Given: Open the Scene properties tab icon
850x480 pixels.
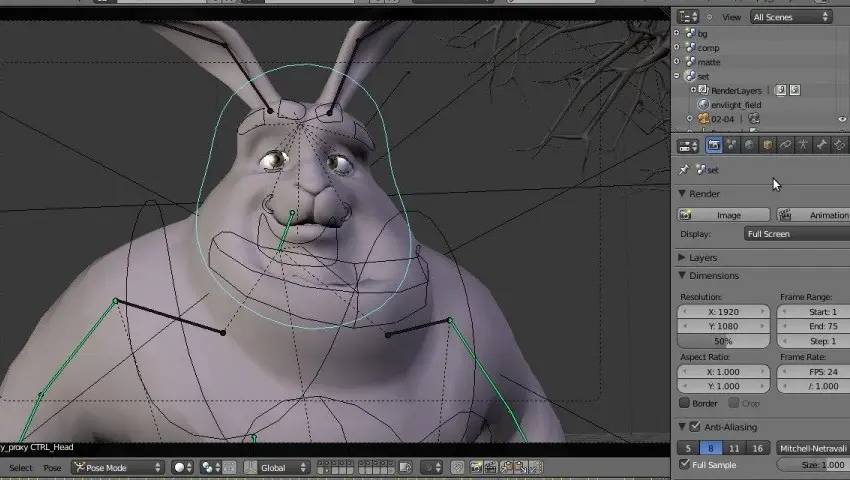Looking at the screenshot, I should point(732,145).
